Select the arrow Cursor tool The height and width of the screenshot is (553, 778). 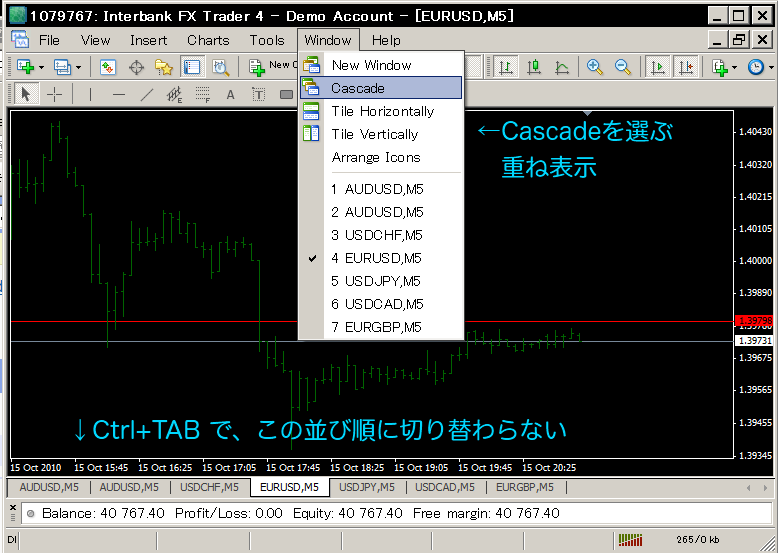25,94
